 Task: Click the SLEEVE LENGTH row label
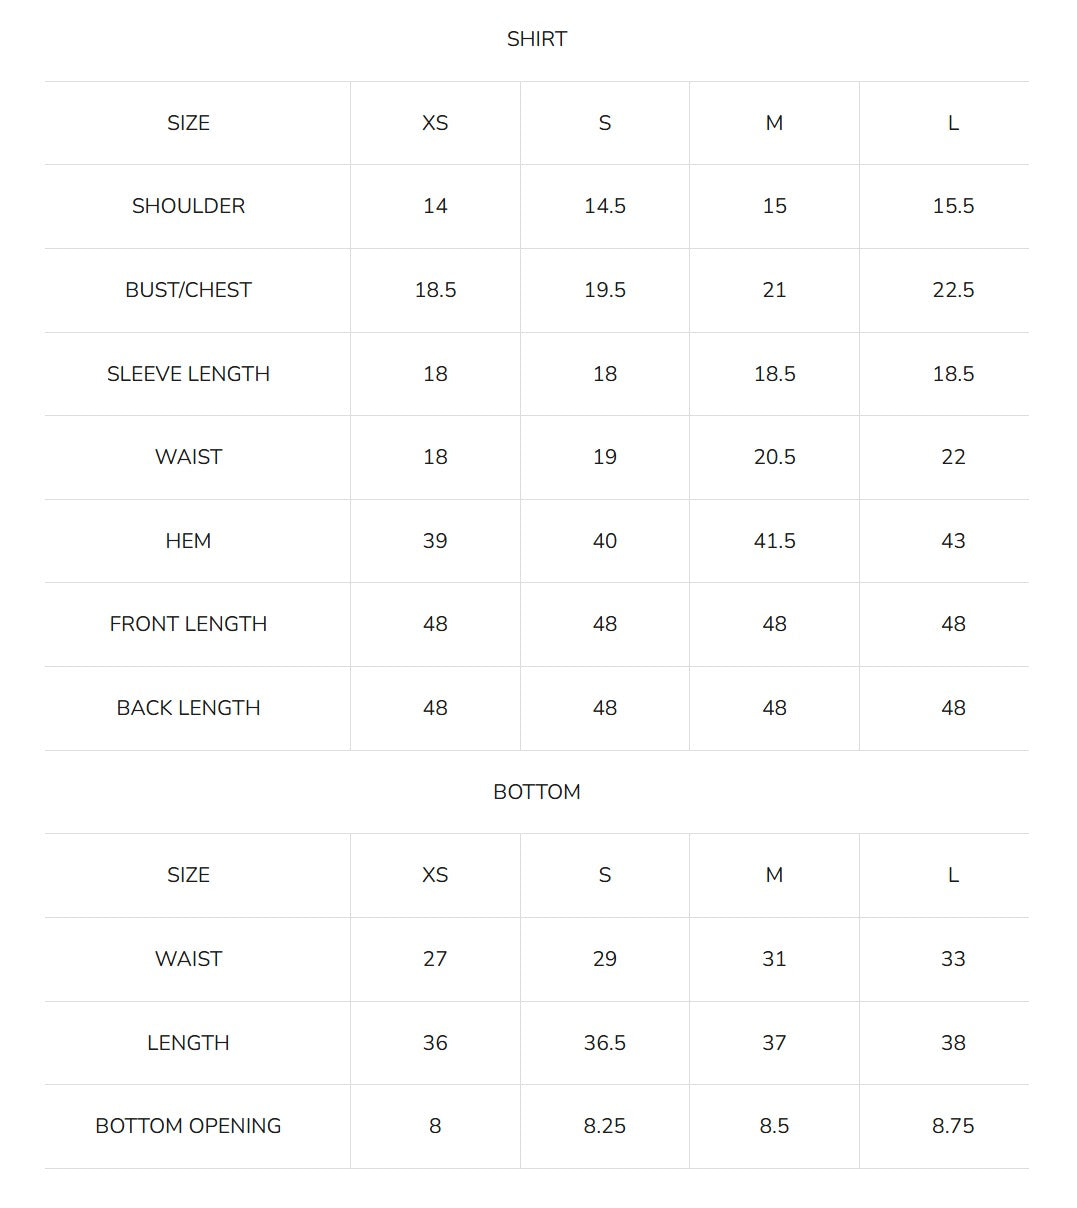point(188,374)
